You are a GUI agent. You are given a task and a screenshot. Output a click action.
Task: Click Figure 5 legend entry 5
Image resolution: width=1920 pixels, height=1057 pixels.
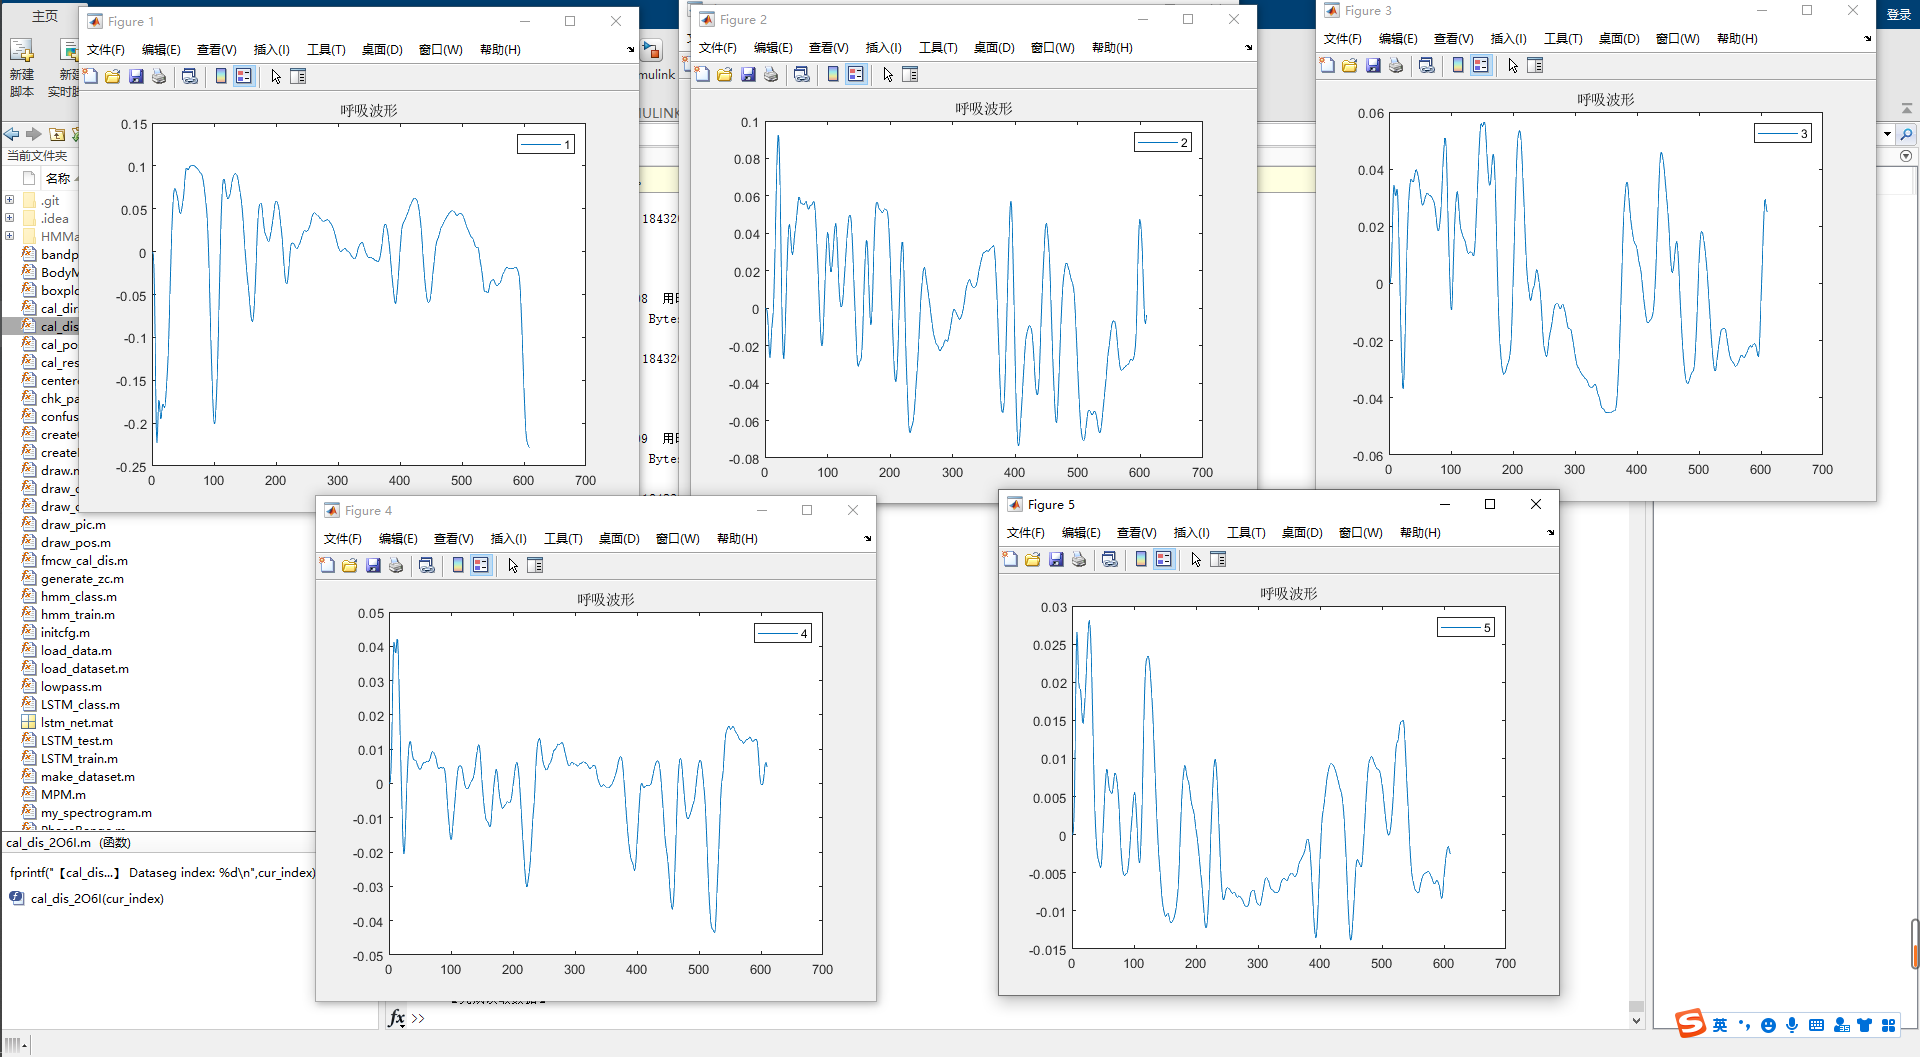[x=1466, y=628]
